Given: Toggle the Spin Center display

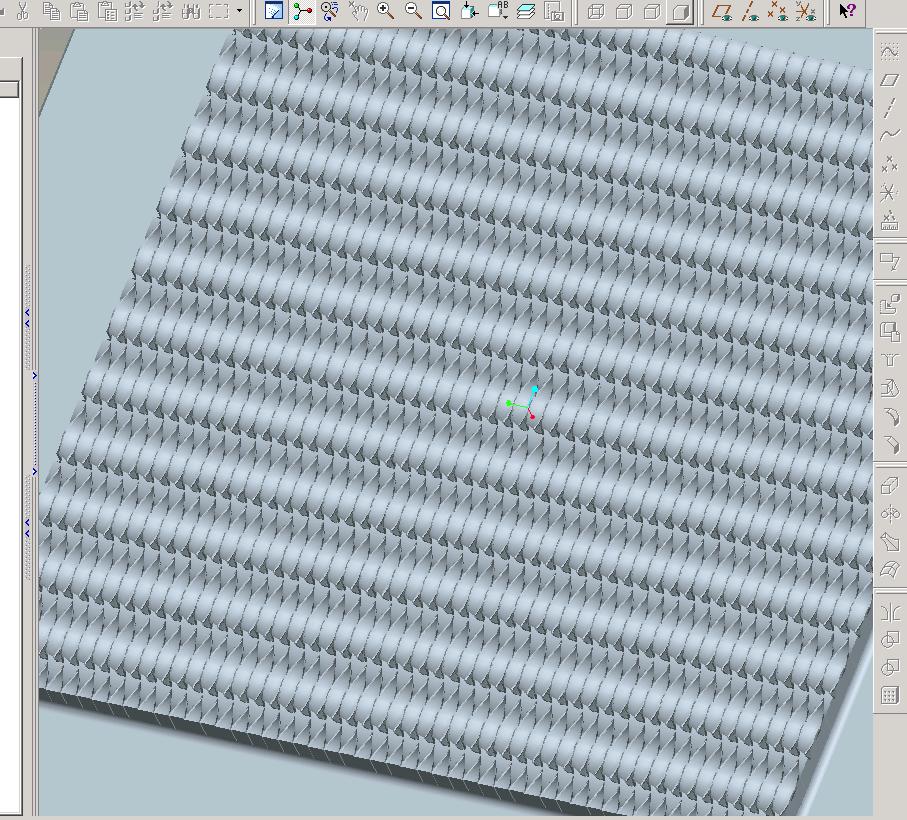Looking at the screenshot, I should pos(302,11).
